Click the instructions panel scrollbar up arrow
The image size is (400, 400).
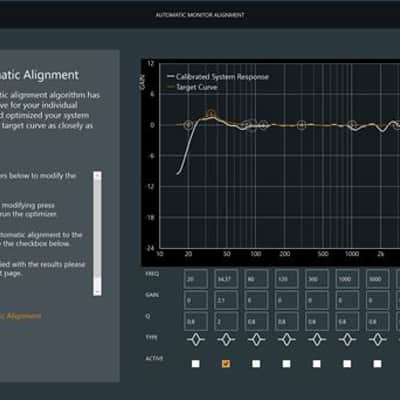tap(97, 175)
